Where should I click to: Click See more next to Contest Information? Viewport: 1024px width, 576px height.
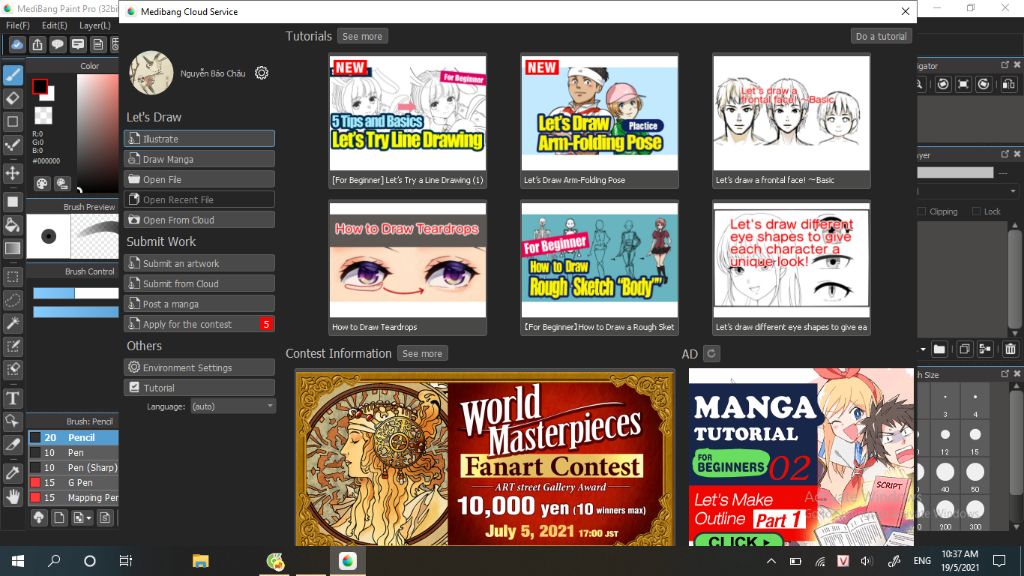[422, 353]
